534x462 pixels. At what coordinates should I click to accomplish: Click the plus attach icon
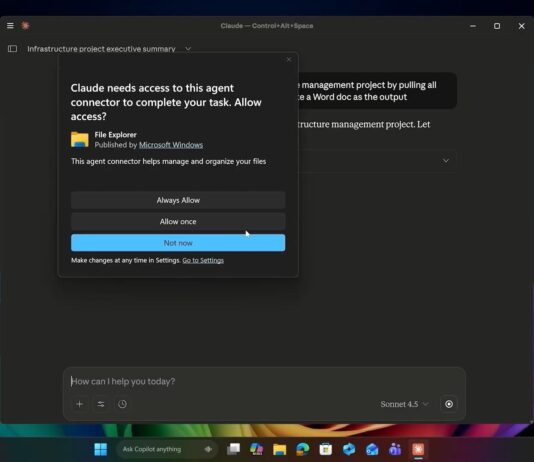(80, 404)
